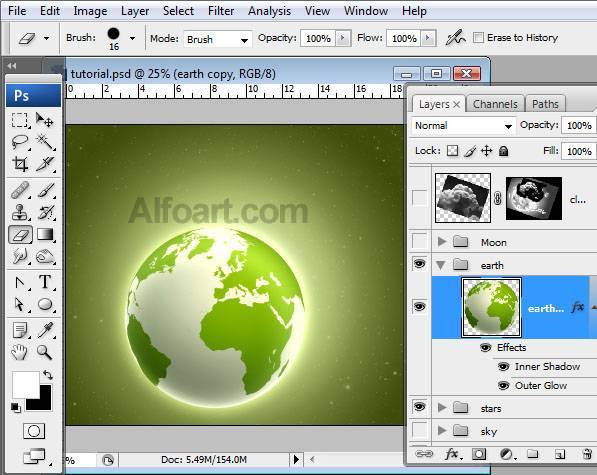The height and width of the screenshot is (475, 597).
Task: Toggle lock transparent pixels
Action: pyautogui.click(x=452, y=151)
